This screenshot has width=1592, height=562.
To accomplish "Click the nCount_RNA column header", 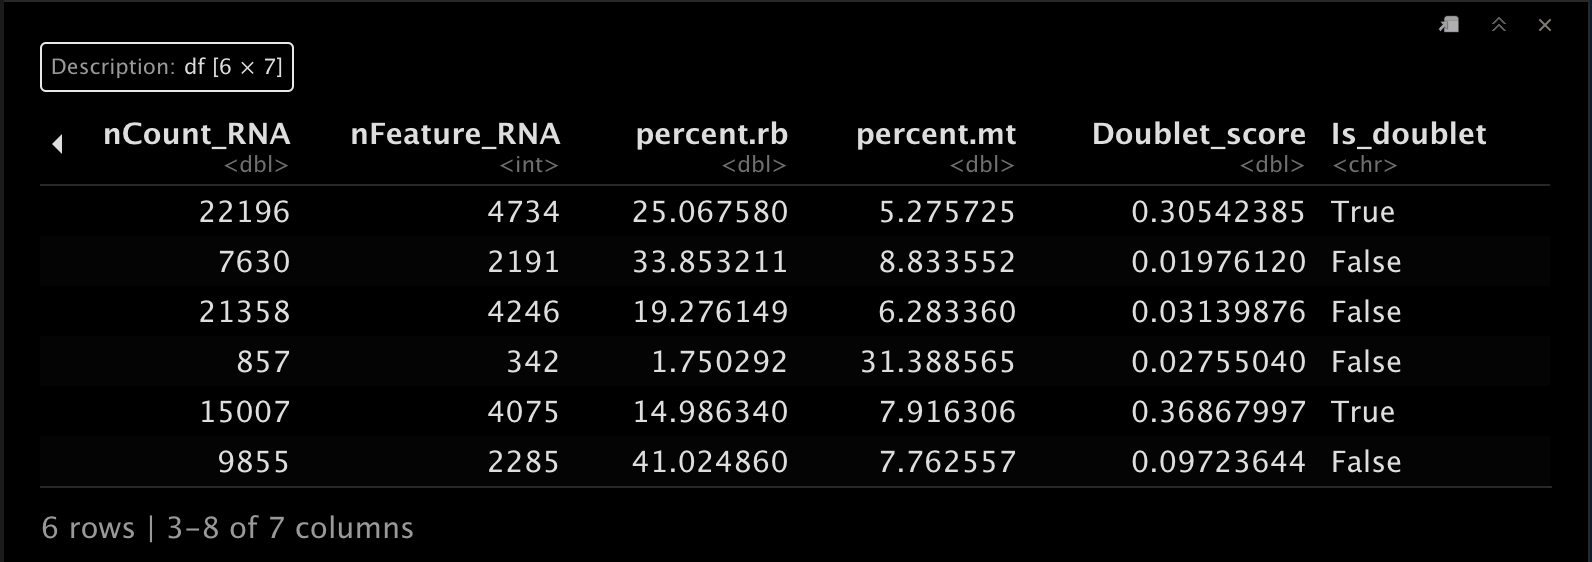I will [196, 134].
